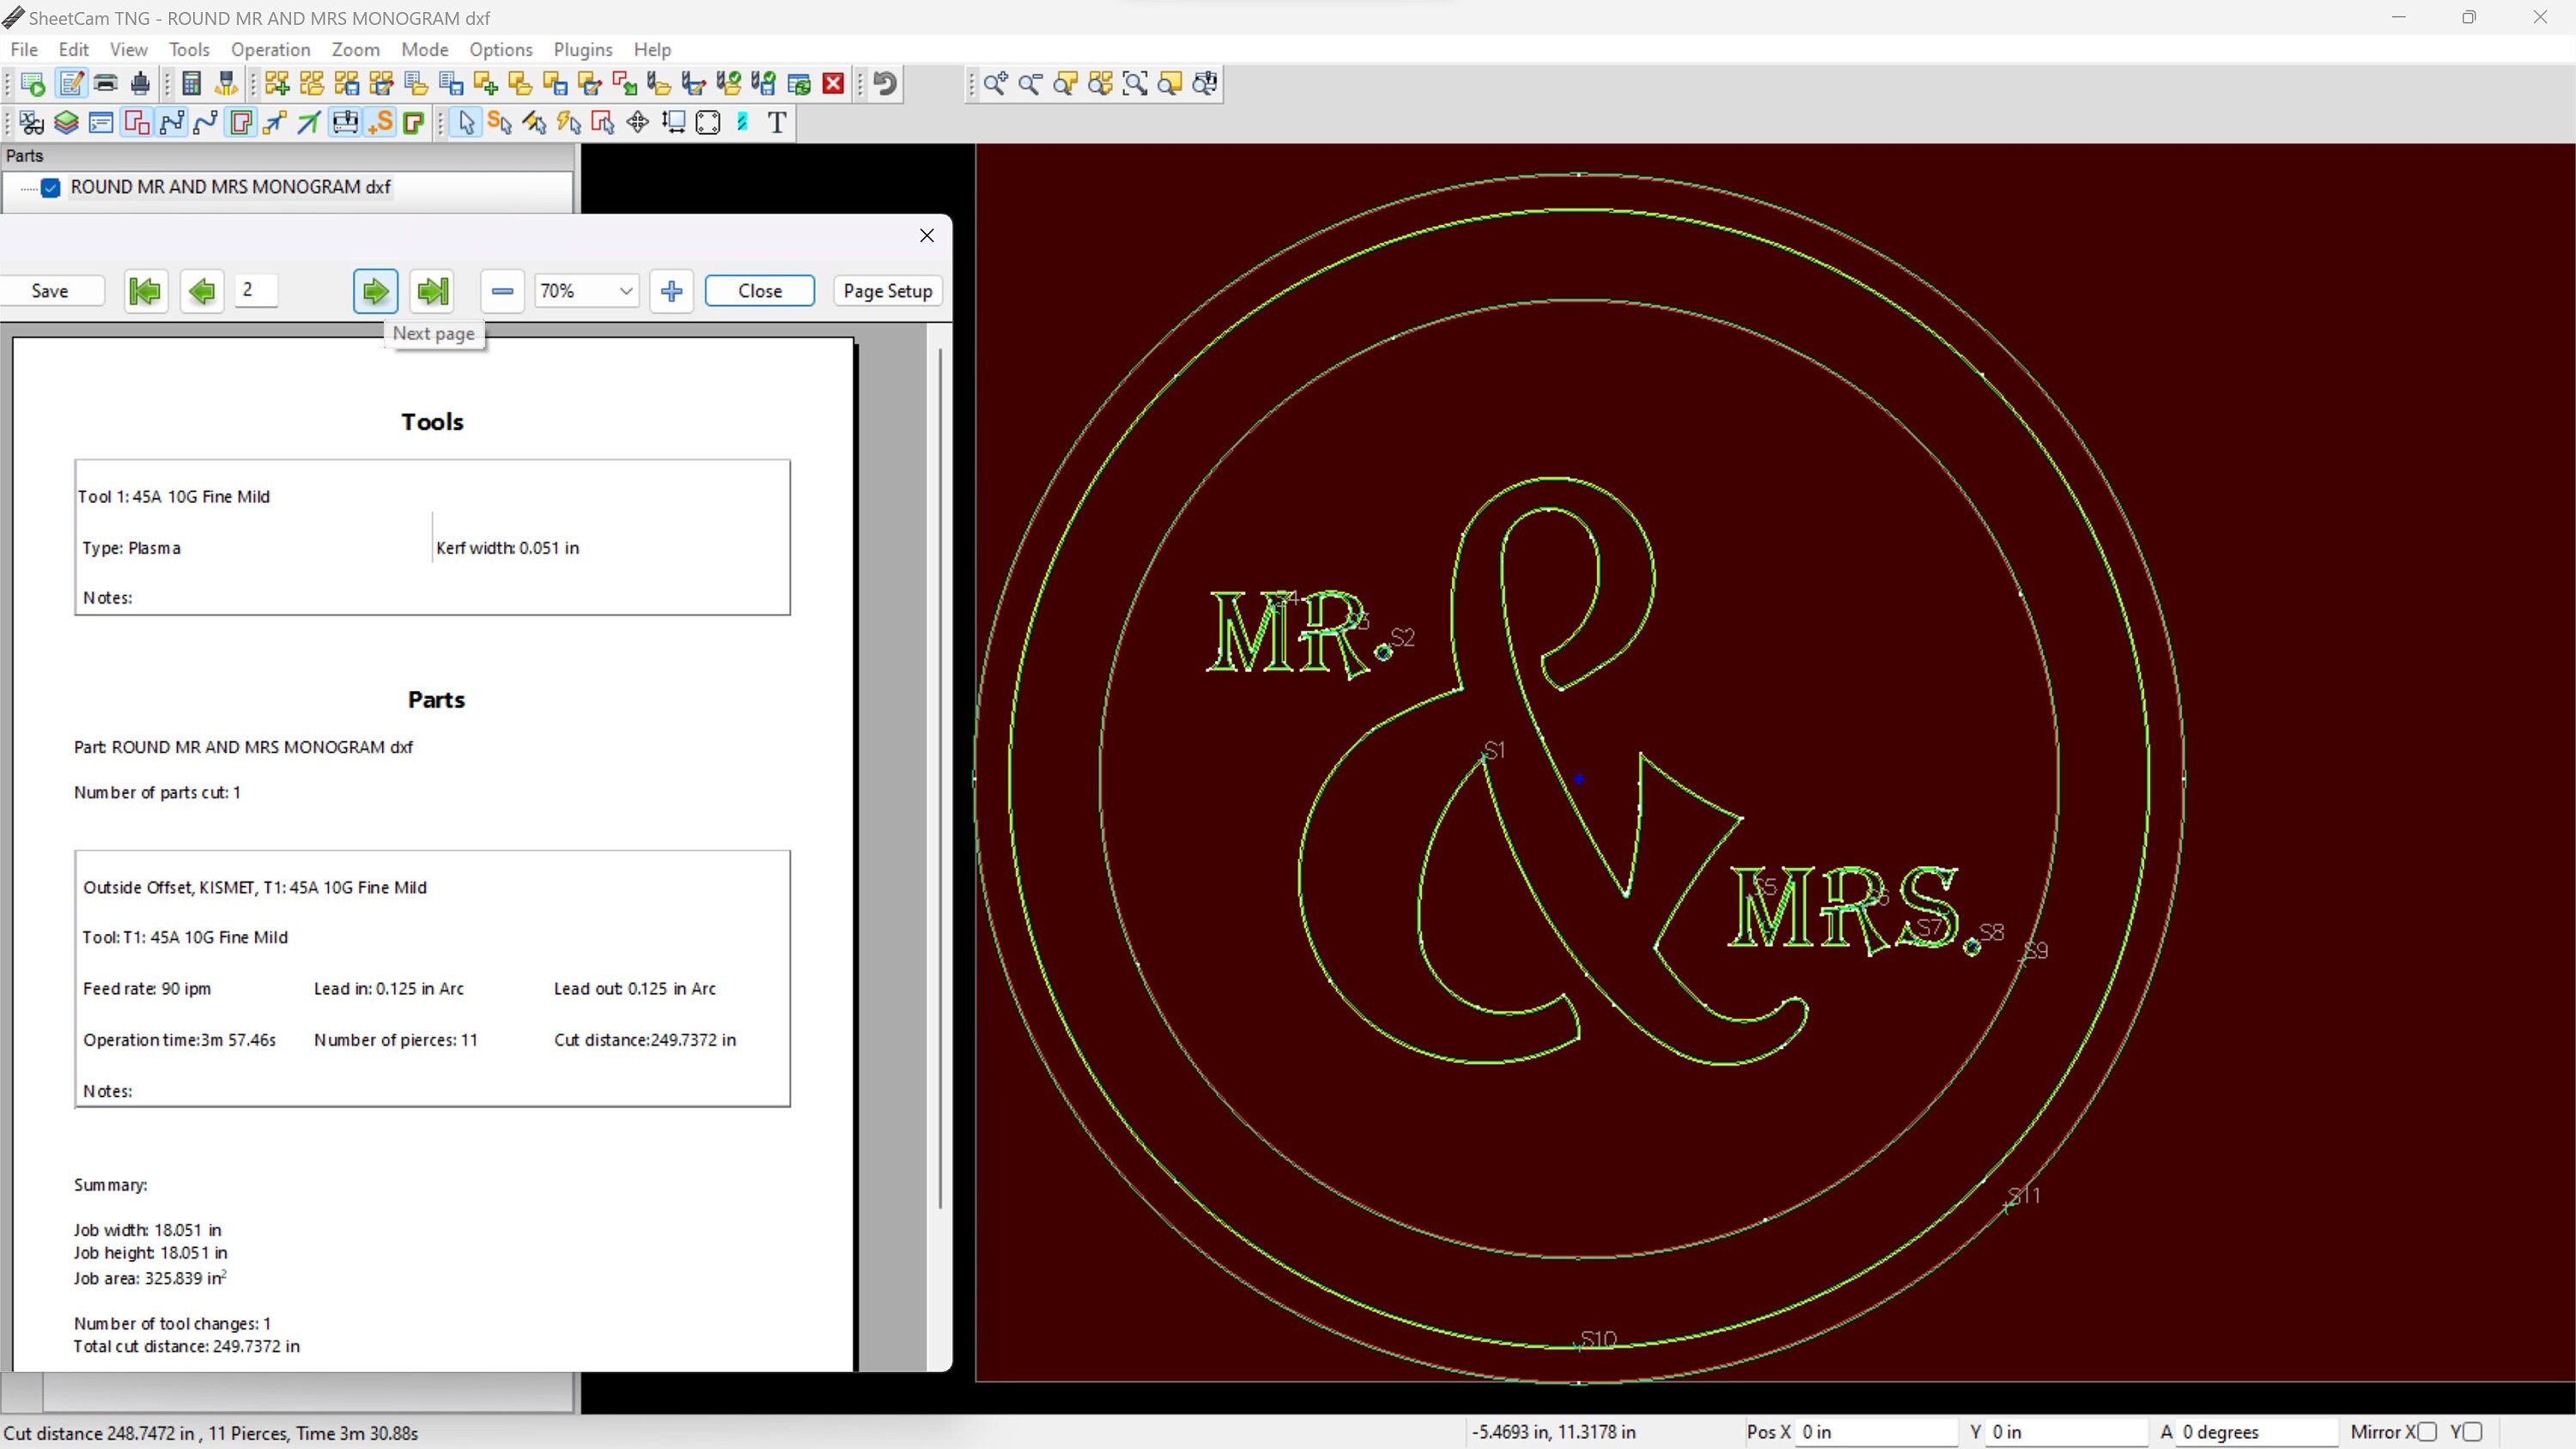Select the Text tool
Viewport: 2576px width, 1449px height.
point(777,122)
